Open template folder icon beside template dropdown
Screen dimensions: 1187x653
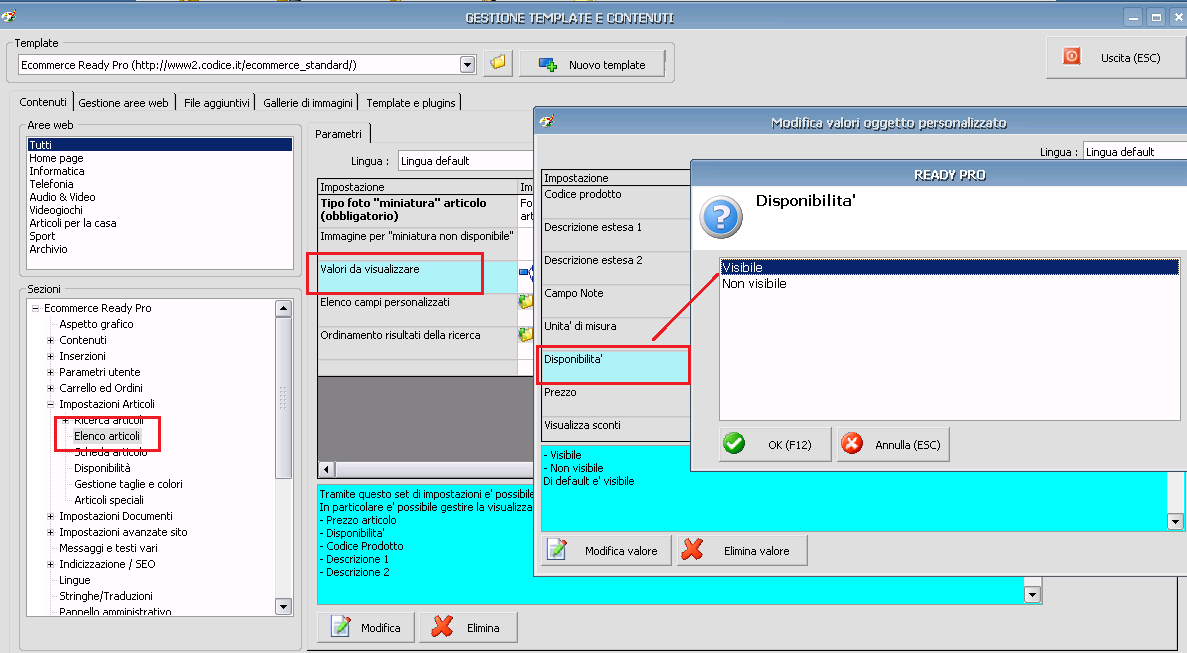pyautogui.click(x=497, y=64)
